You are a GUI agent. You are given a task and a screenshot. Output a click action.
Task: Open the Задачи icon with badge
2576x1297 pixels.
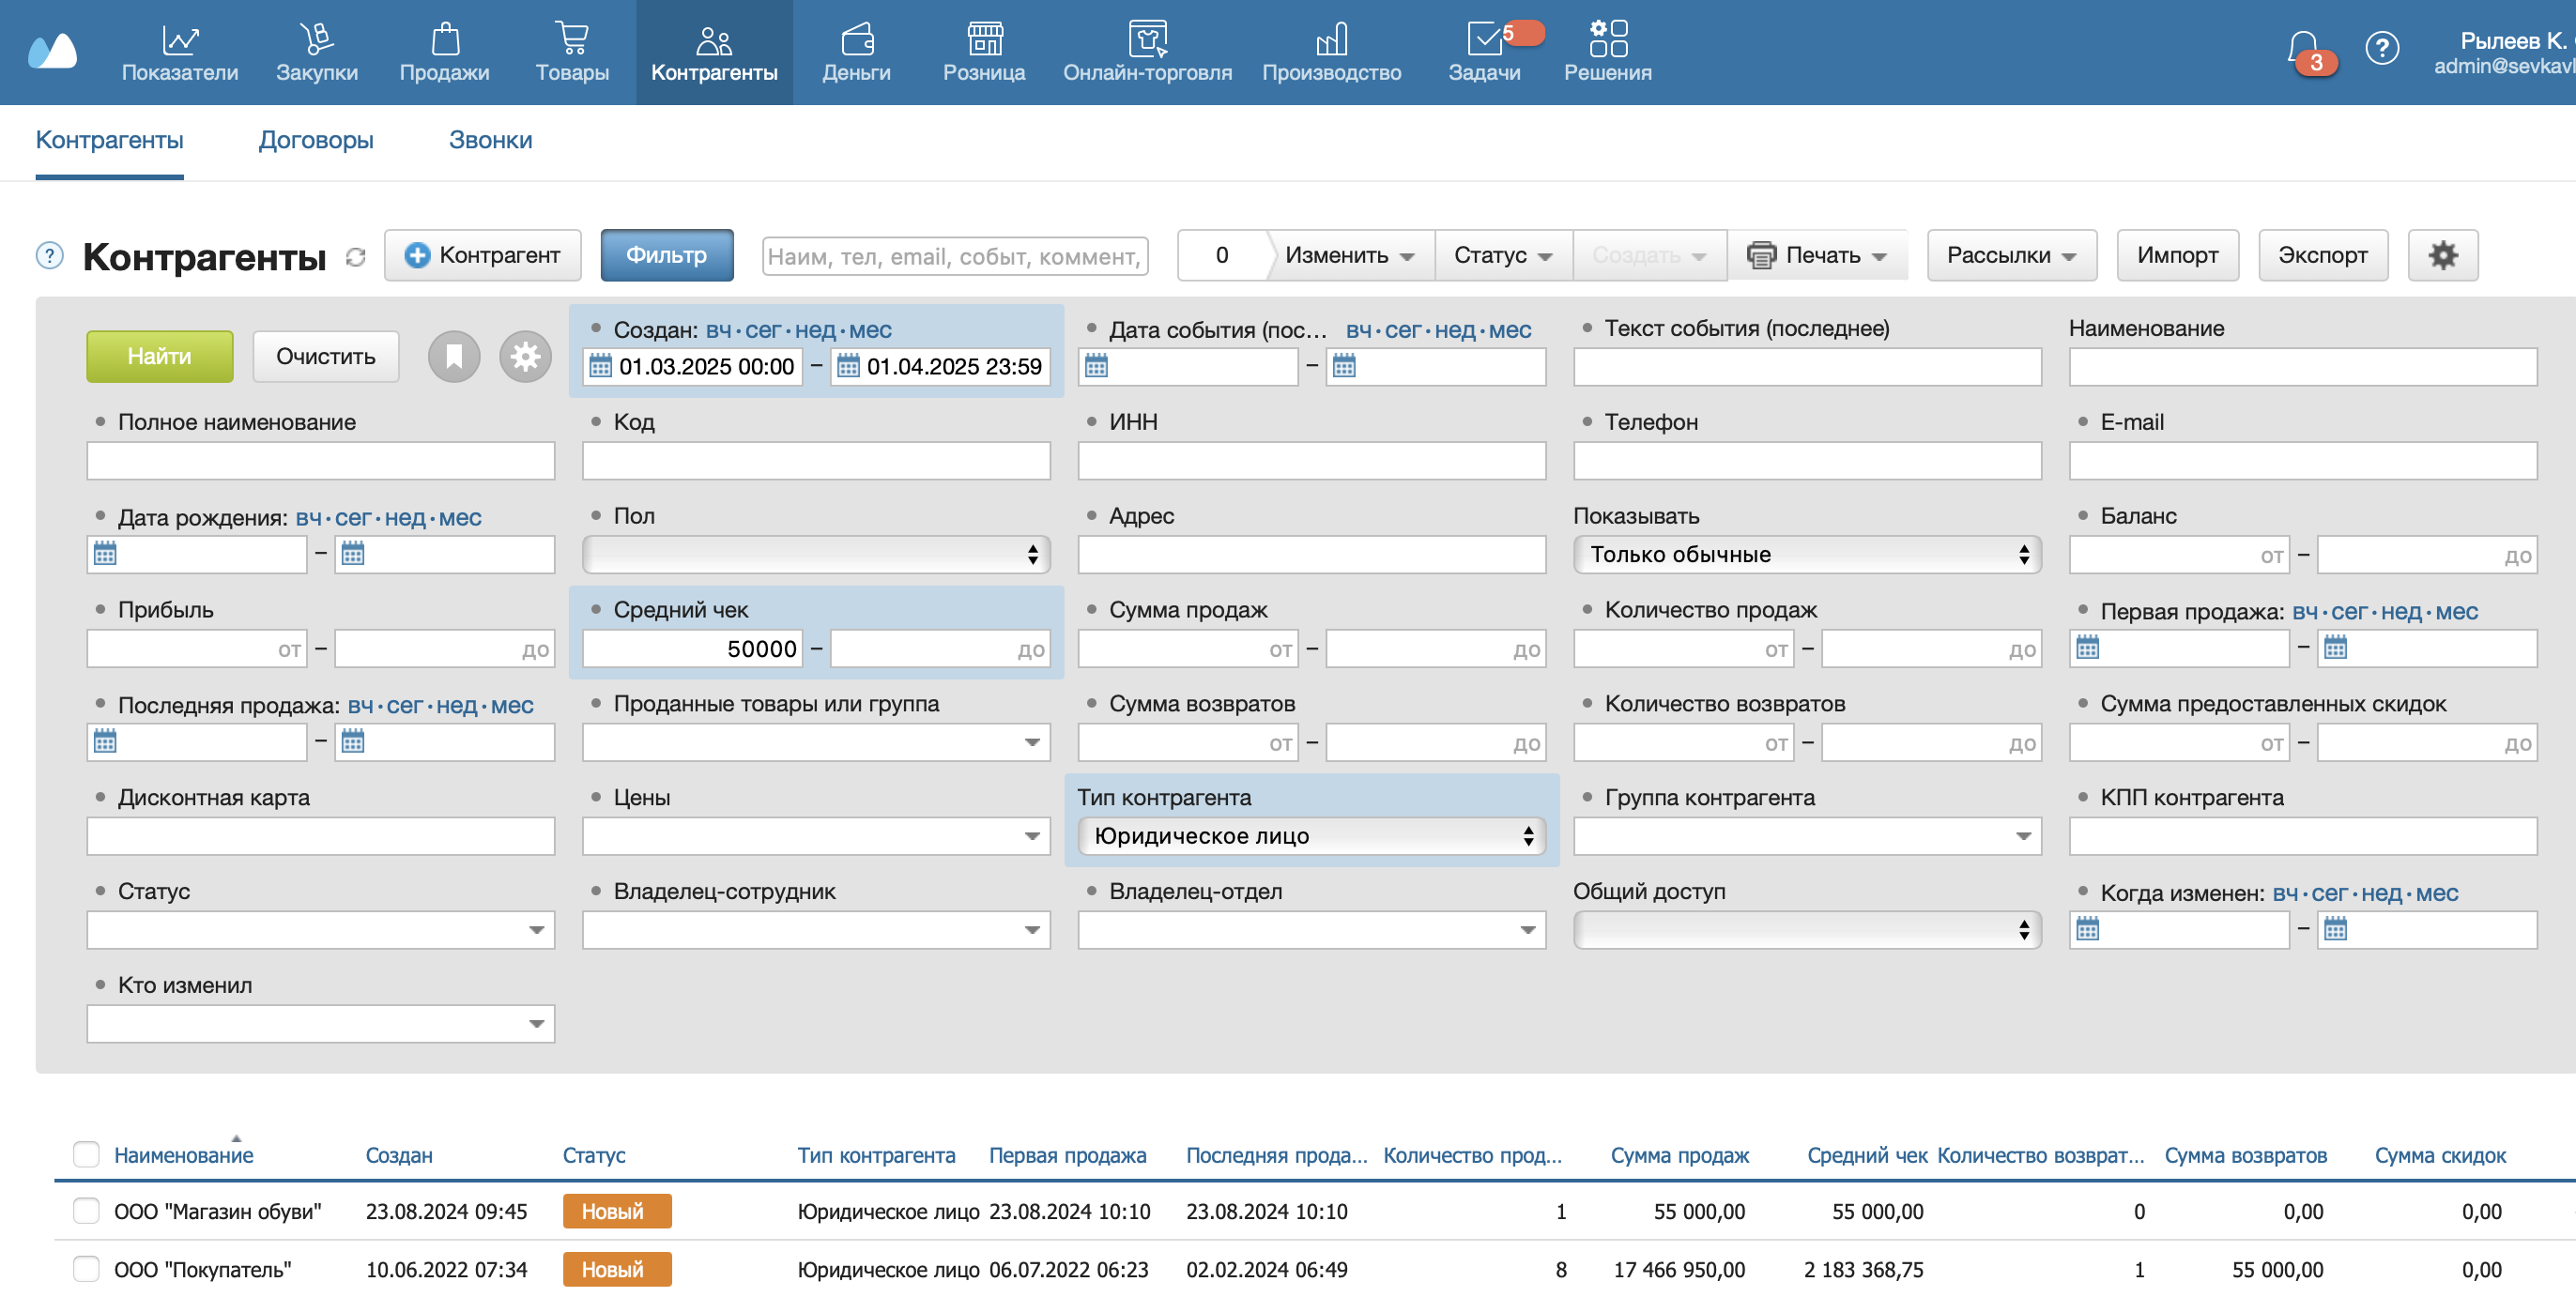(x=1485, y=39)
